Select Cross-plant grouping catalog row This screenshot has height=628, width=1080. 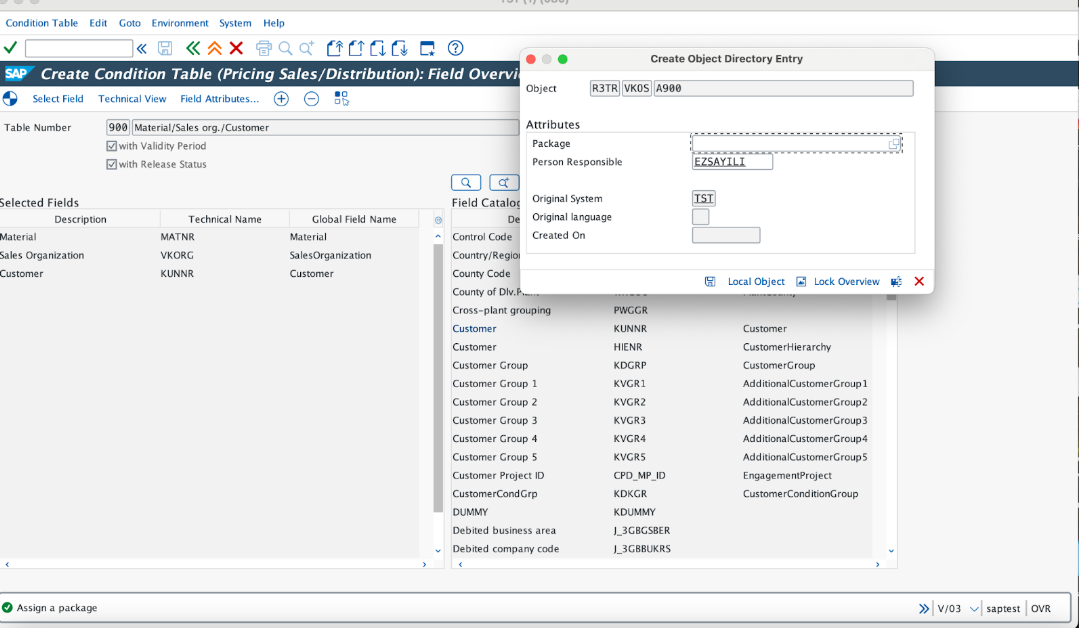[x=662, y=310]
